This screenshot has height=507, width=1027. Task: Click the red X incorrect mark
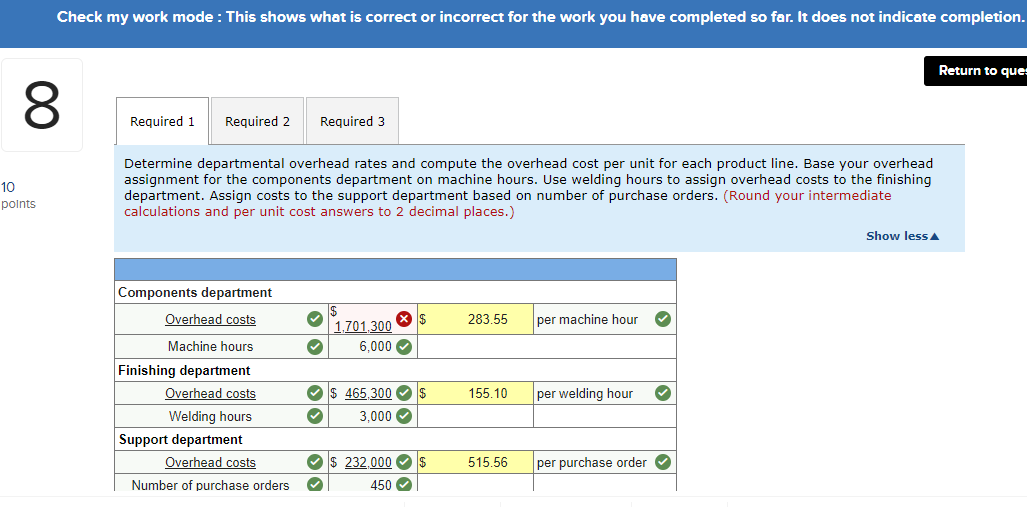(x=405, y=319)
